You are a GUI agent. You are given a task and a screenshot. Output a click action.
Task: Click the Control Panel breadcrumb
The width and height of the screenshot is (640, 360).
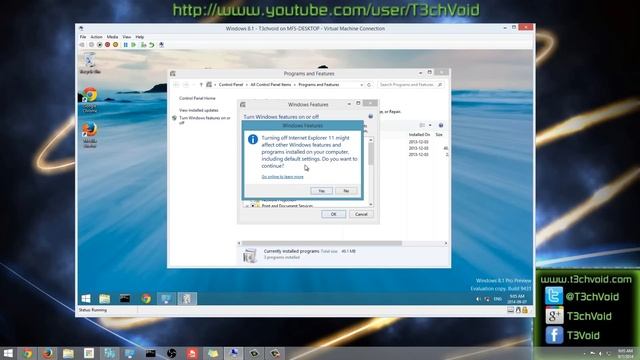point(231,84)
